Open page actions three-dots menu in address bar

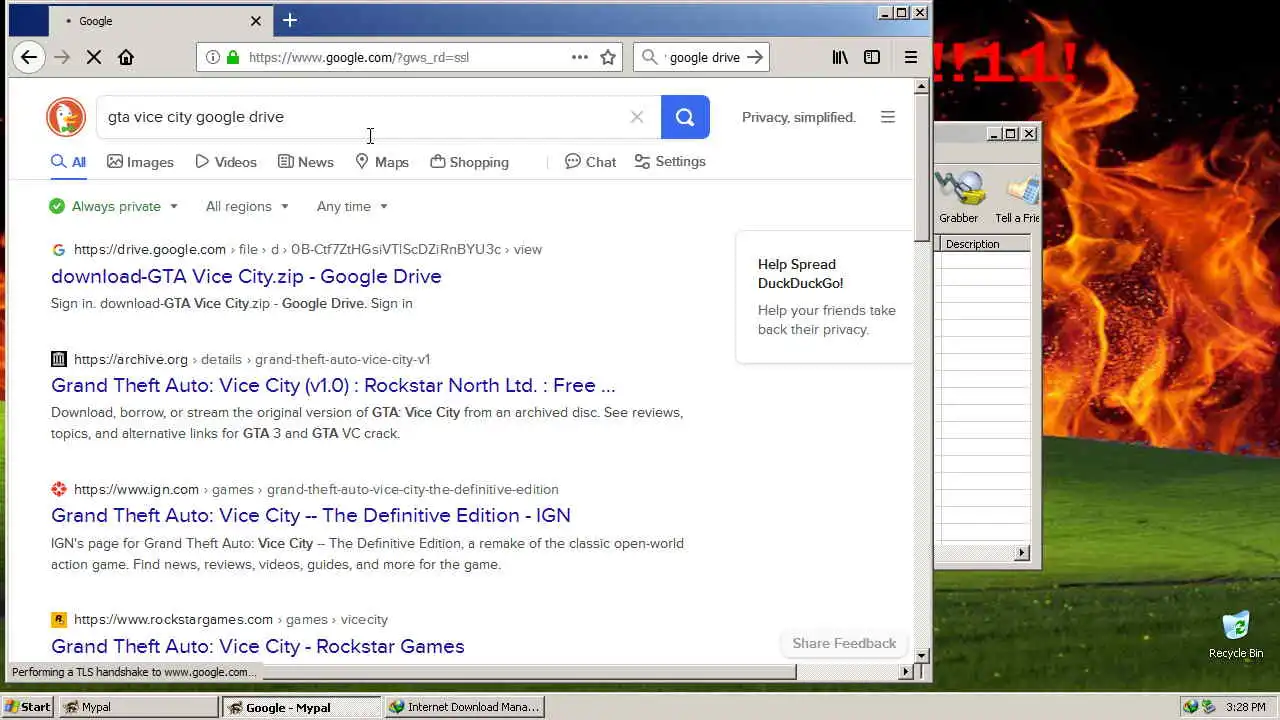[580, 57]
